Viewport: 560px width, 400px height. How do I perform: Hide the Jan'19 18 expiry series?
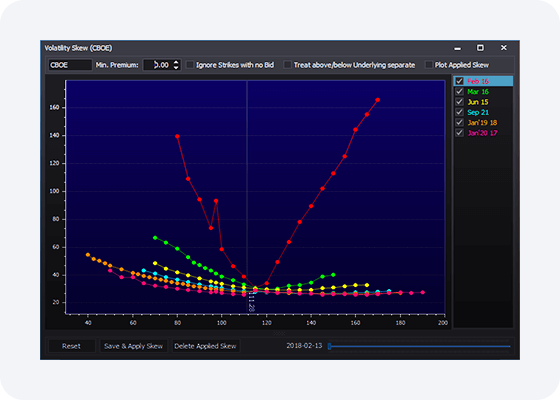[x=459, y=122]
